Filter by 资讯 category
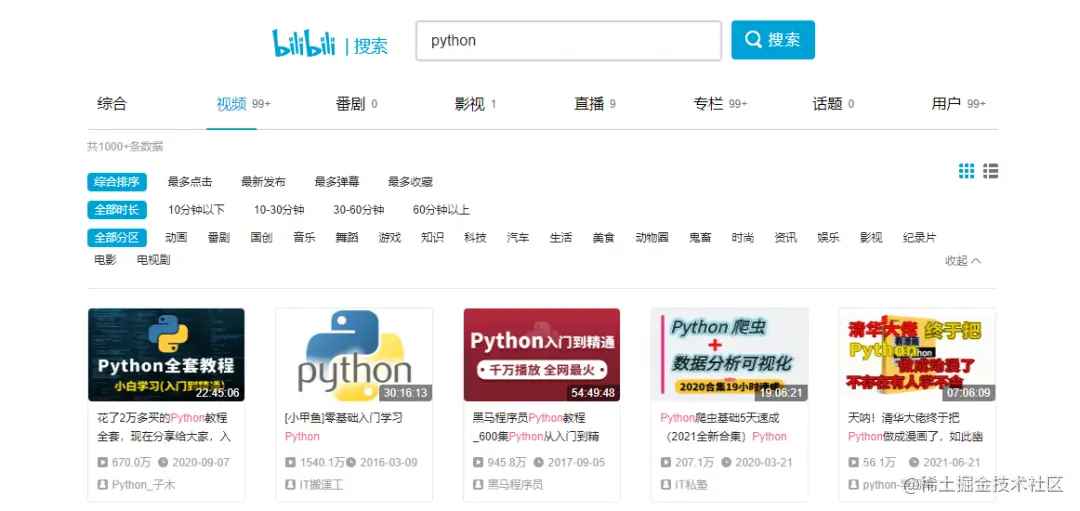The height and width of the screenshot is (511, 1080). (x=786, y=238)
